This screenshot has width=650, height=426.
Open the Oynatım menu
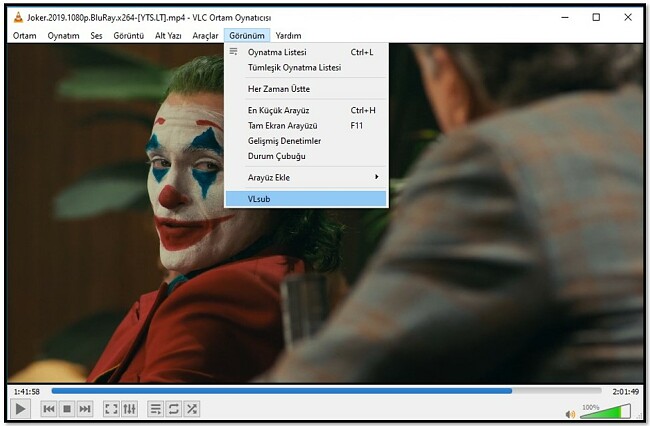point(63,36)
